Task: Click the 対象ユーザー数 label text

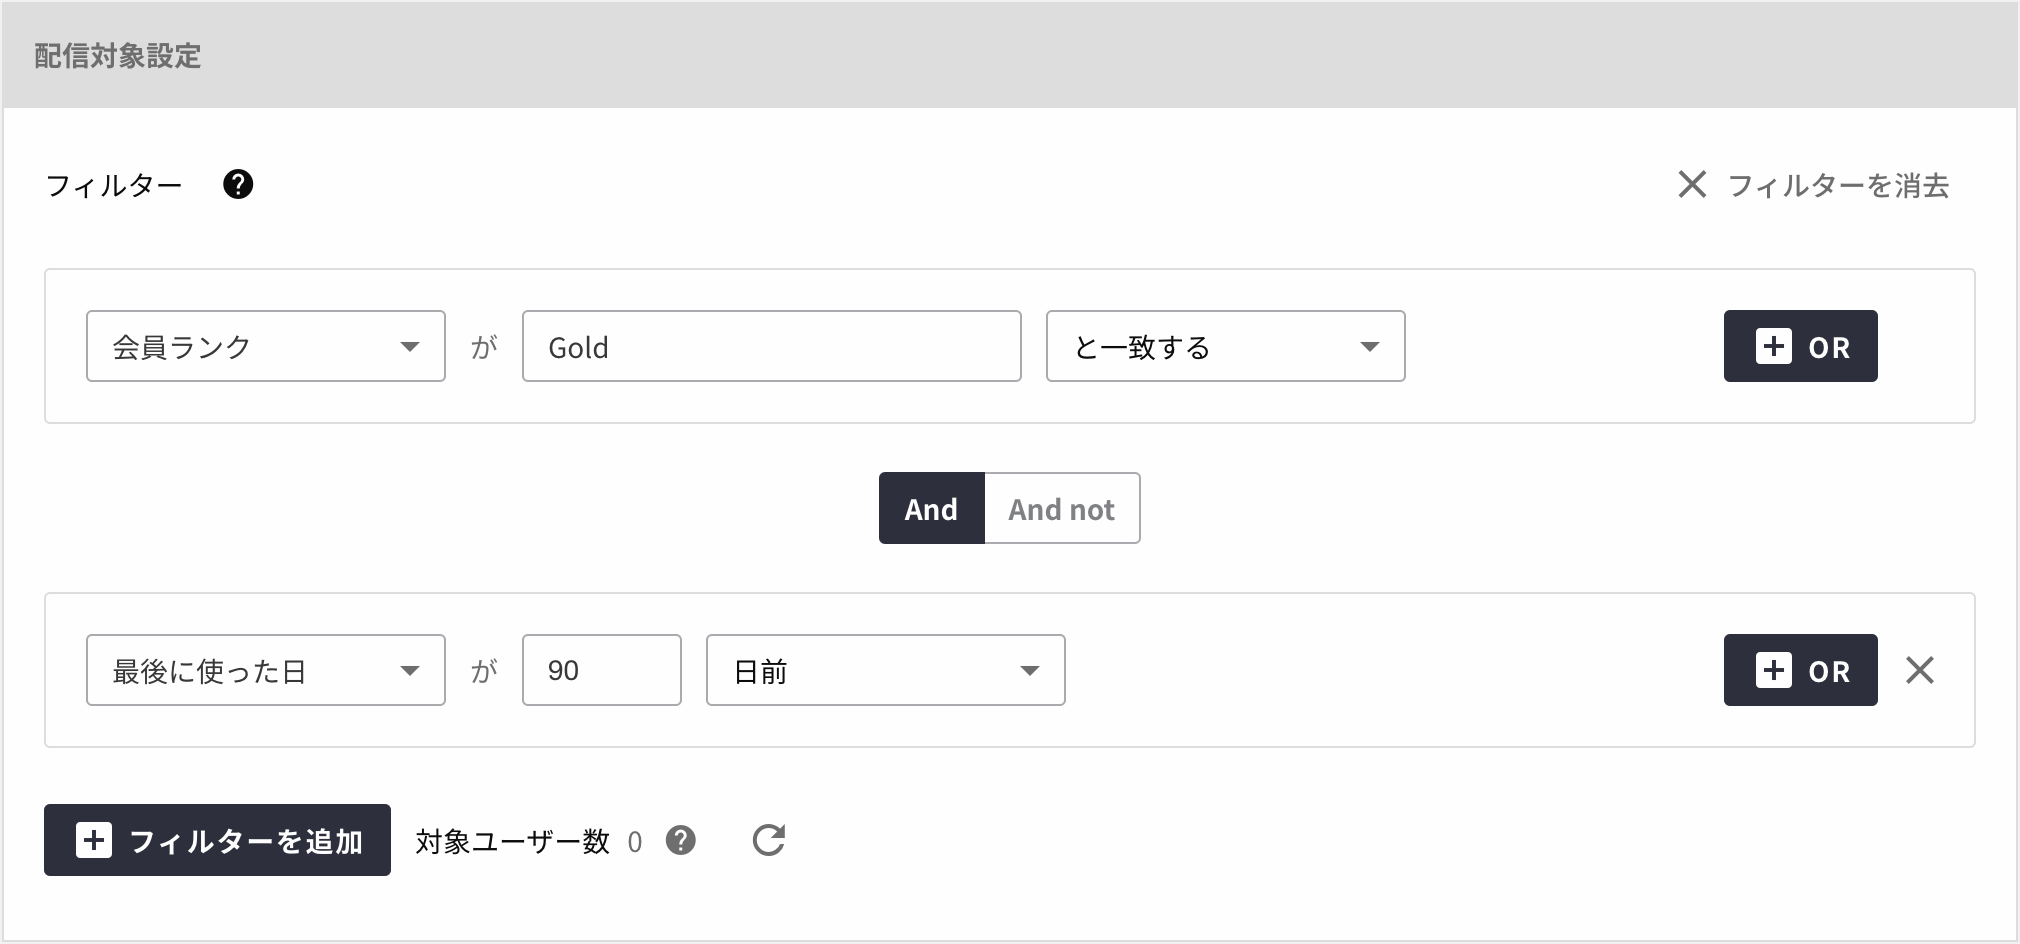Action: point(512,842)
